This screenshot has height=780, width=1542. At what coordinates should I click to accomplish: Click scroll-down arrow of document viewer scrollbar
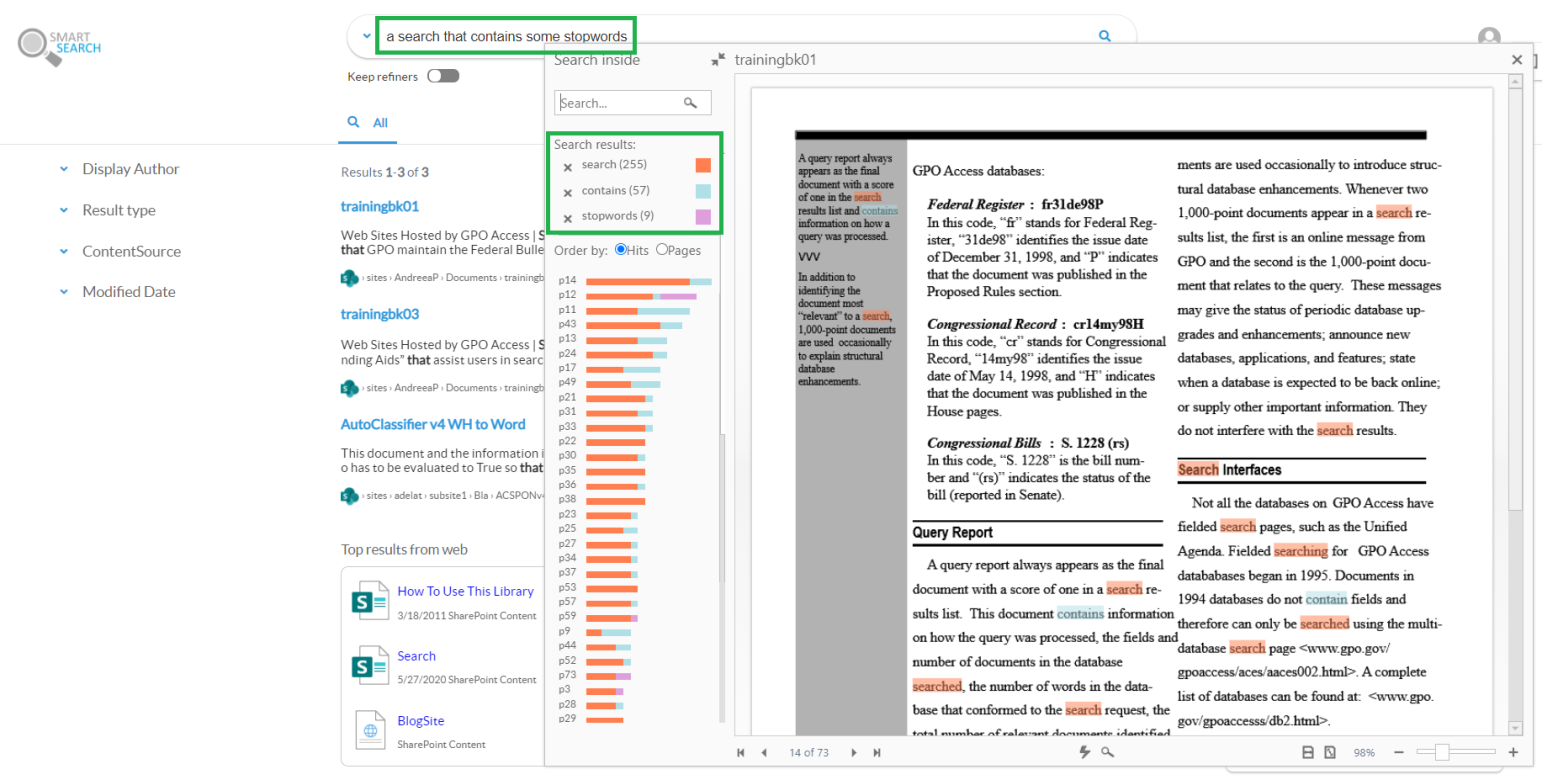[x=1516, y=729]
